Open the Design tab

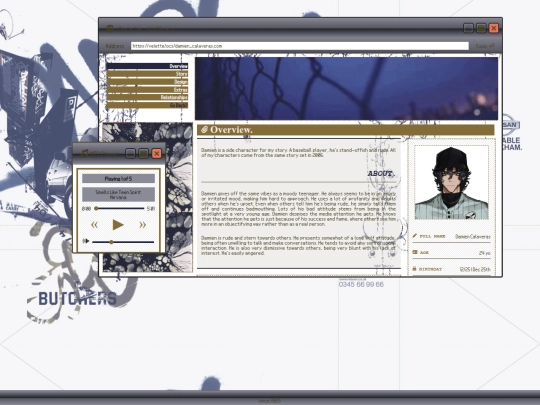pyautogui.click(x=147, y=82)
